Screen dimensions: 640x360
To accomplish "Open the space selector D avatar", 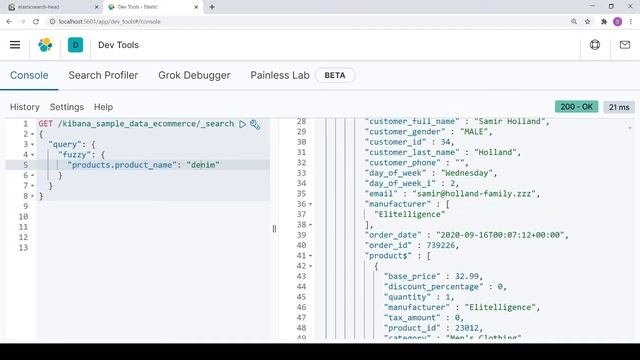I will pyautogui.click(x=76, y=45).
